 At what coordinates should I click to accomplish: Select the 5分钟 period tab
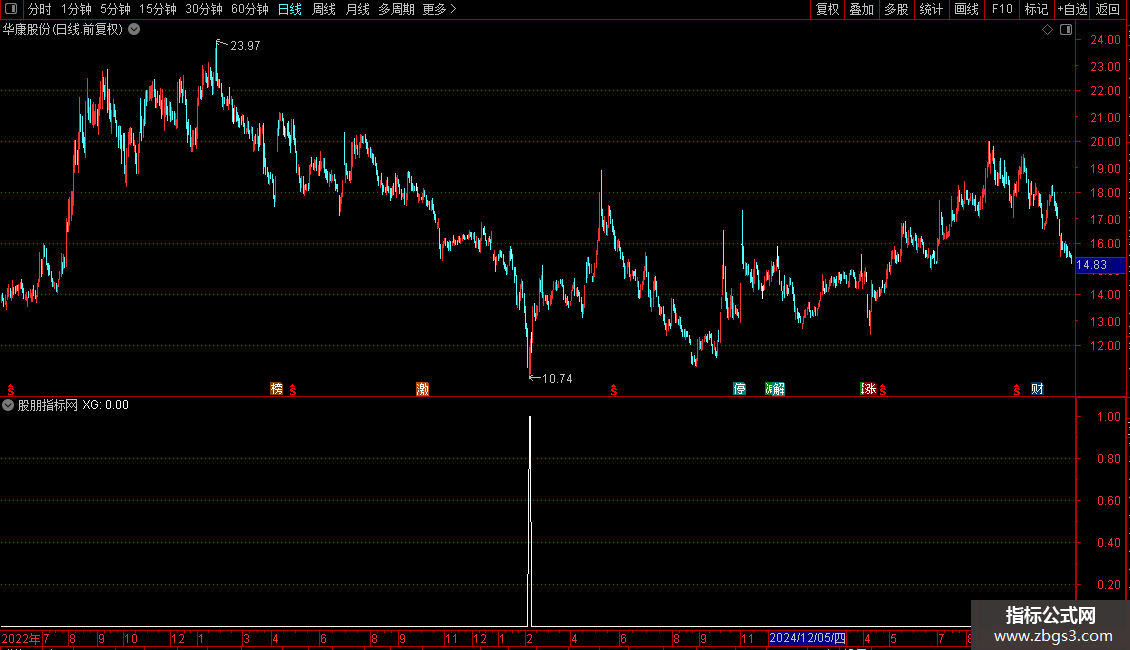point(115,9)
